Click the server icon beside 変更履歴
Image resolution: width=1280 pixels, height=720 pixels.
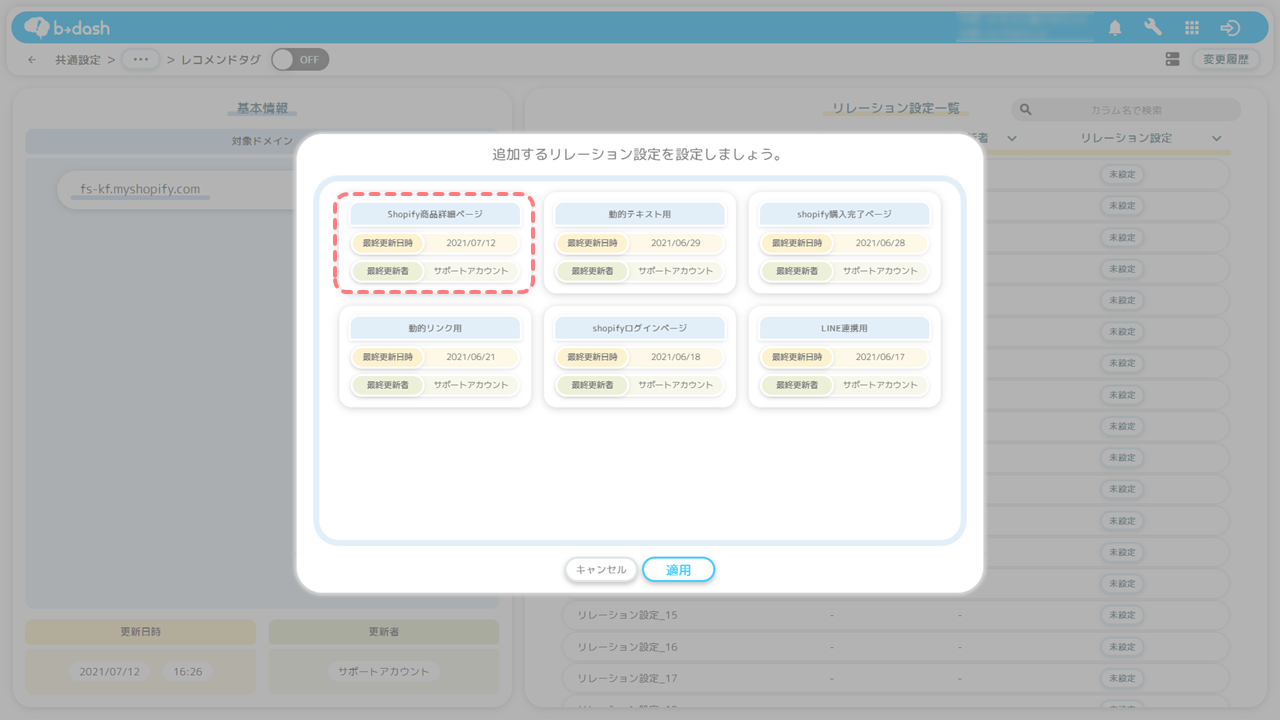pyautogui.click(x=1173, y=59)
